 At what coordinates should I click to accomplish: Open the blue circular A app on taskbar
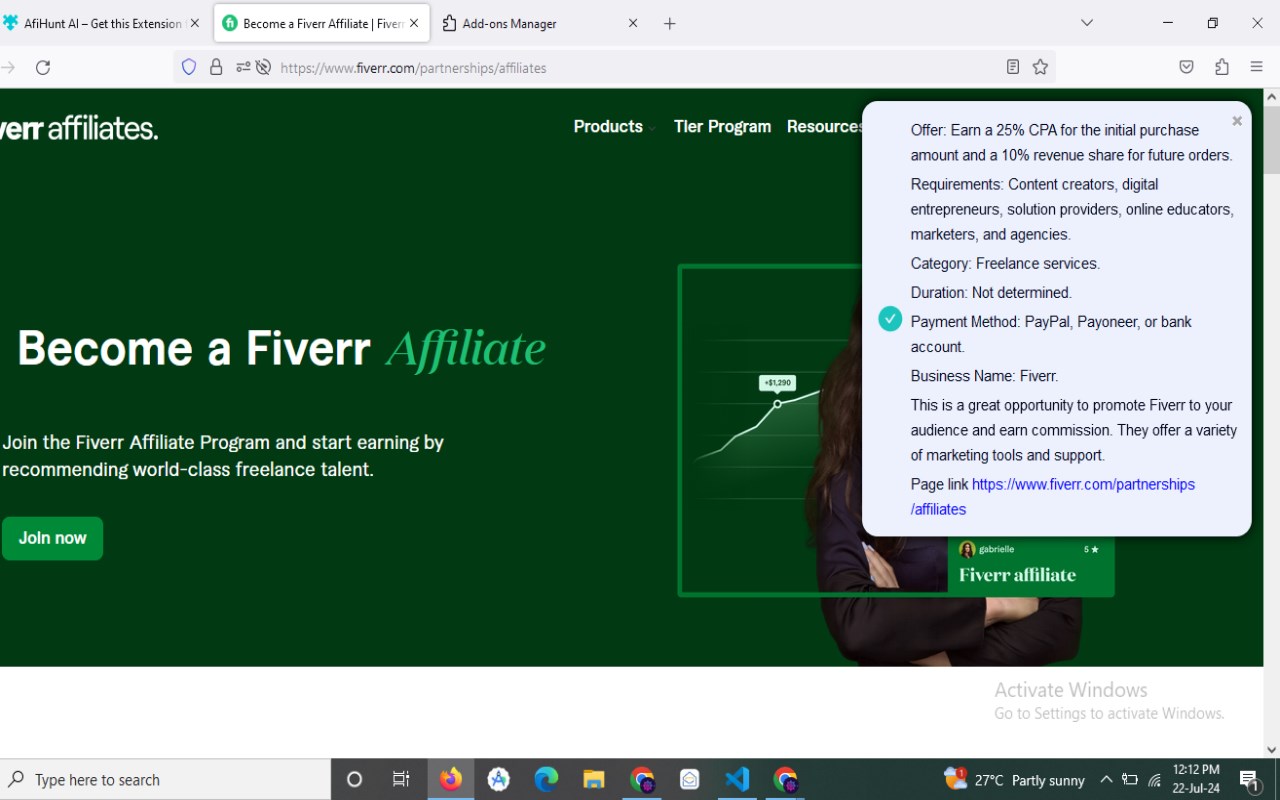[499, 779]
